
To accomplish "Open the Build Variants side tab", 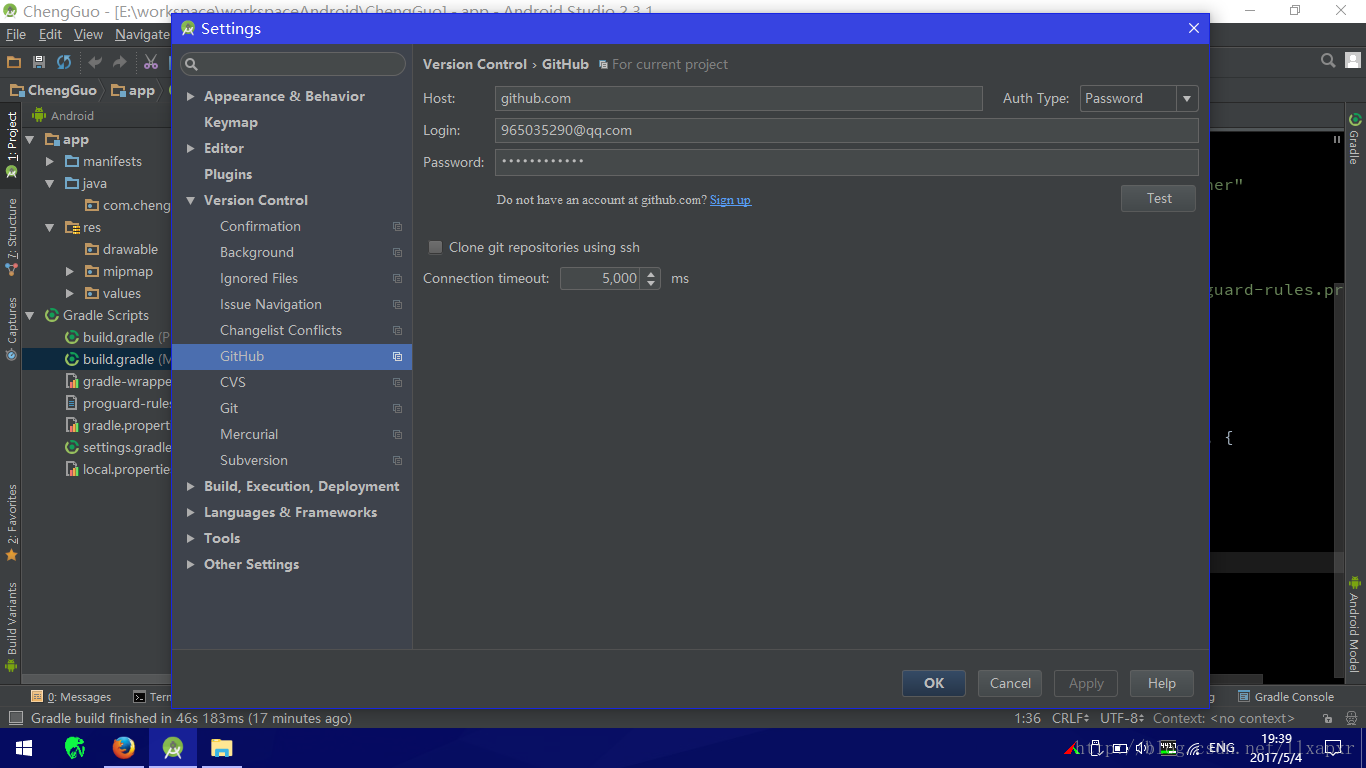I will (11, 626).
